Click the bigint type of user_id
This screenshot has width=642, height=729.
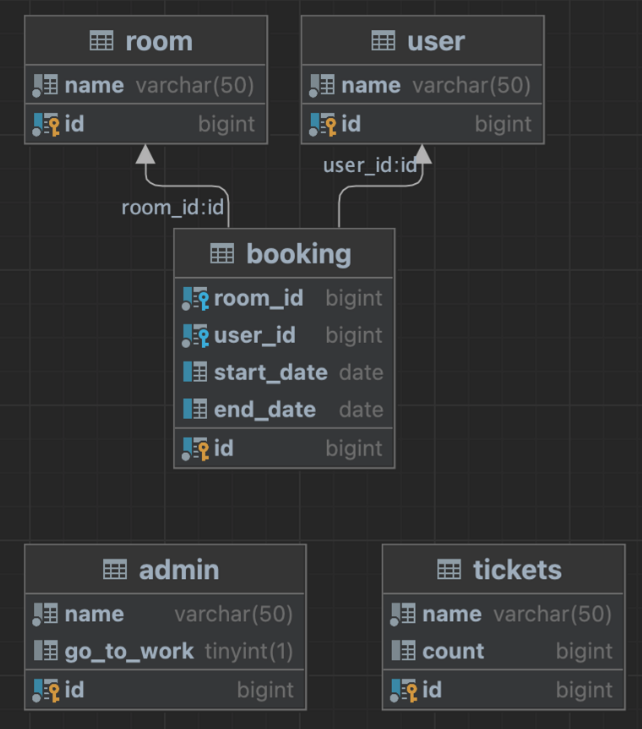(354, 336)
